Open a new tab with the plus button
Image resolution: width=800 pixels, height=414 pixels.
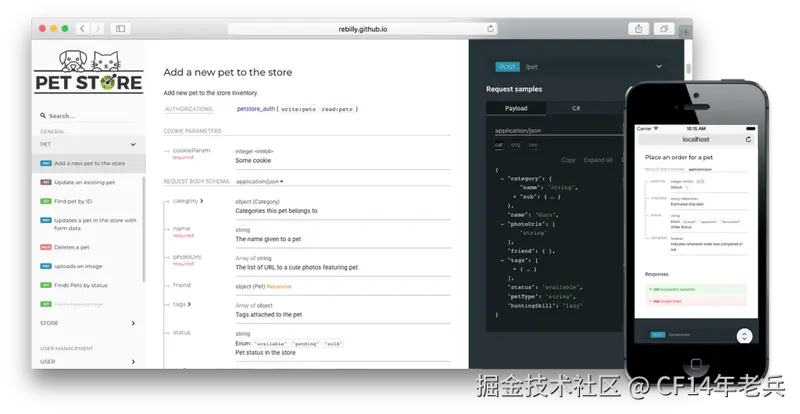pyautogui.click(x=686, y=32)
